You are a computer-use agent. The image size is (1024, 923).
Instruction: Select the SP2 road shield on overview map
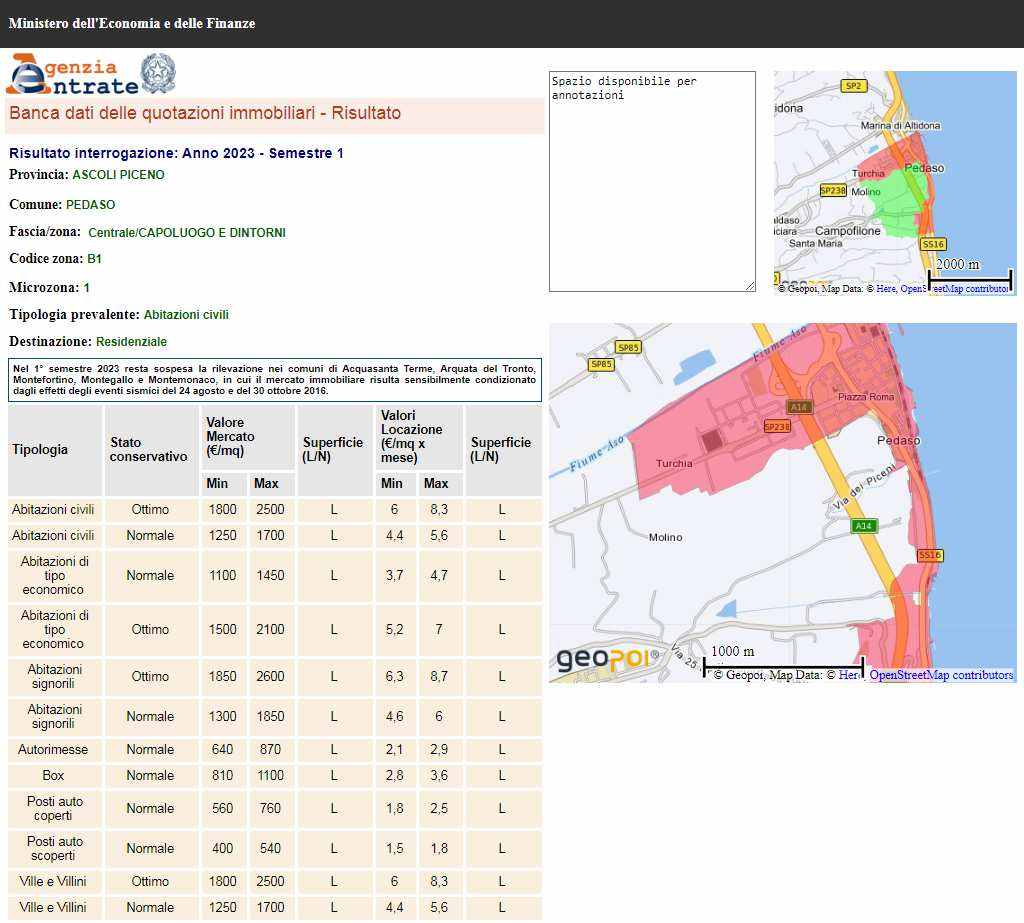pyautogui.click(x=853, y=86)
